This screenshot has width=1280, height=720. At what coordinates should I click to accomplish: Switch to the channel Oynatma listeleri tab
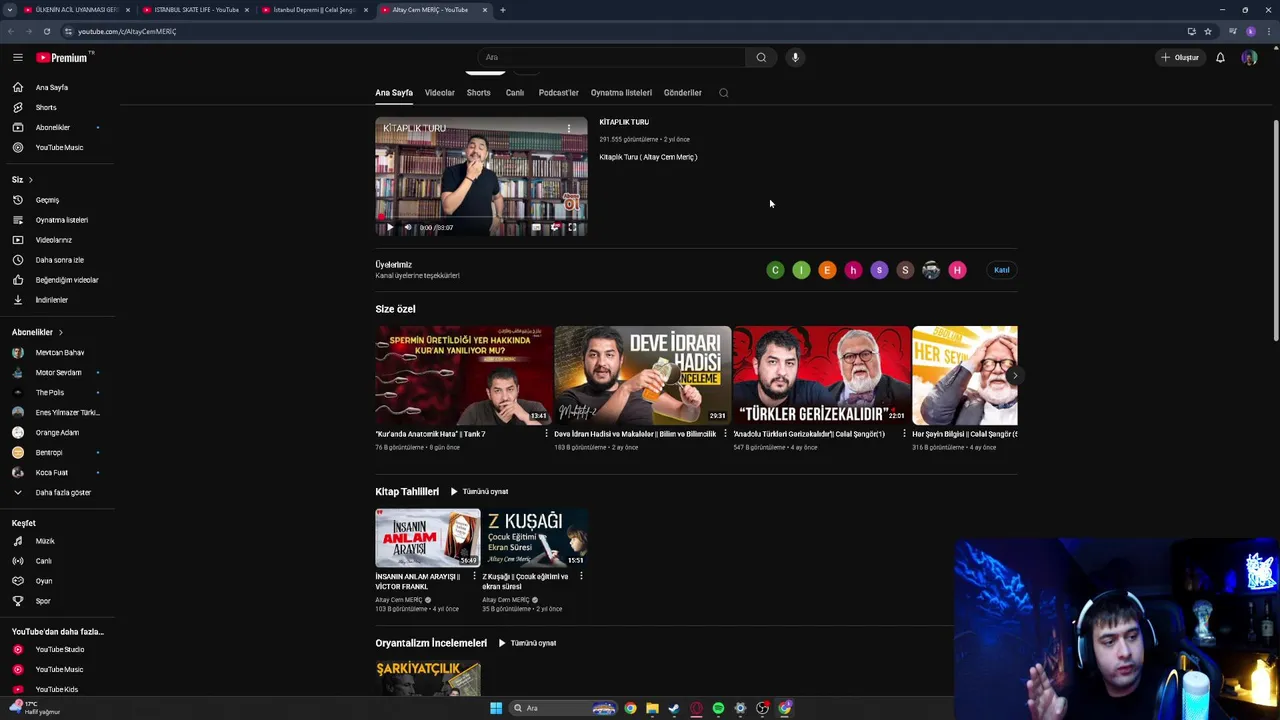tap(621, 93)
